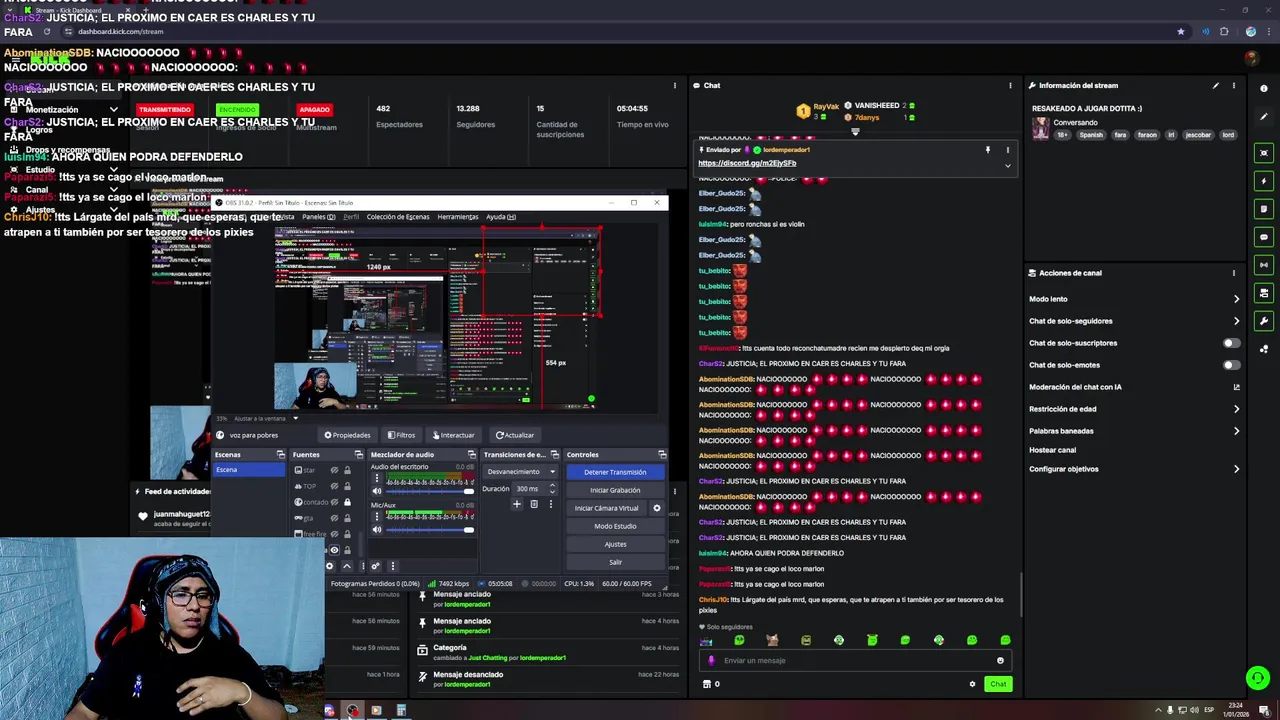Open chat settings gear icon
The height and width of the screenshot is (720, 1280).
point(972,684)
